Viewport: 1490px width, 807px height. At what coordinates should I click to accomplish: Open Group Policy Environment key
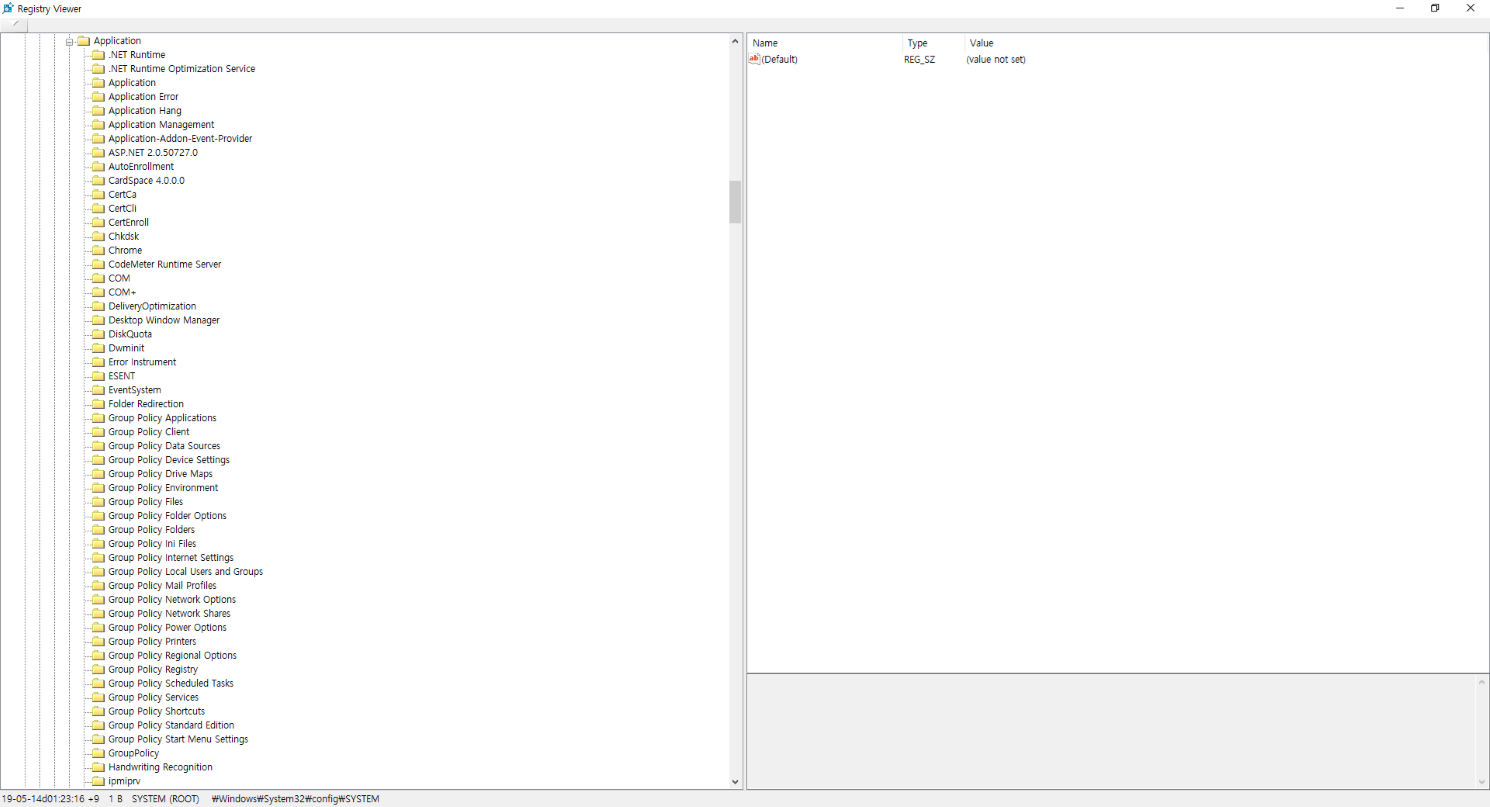(163, 489)
